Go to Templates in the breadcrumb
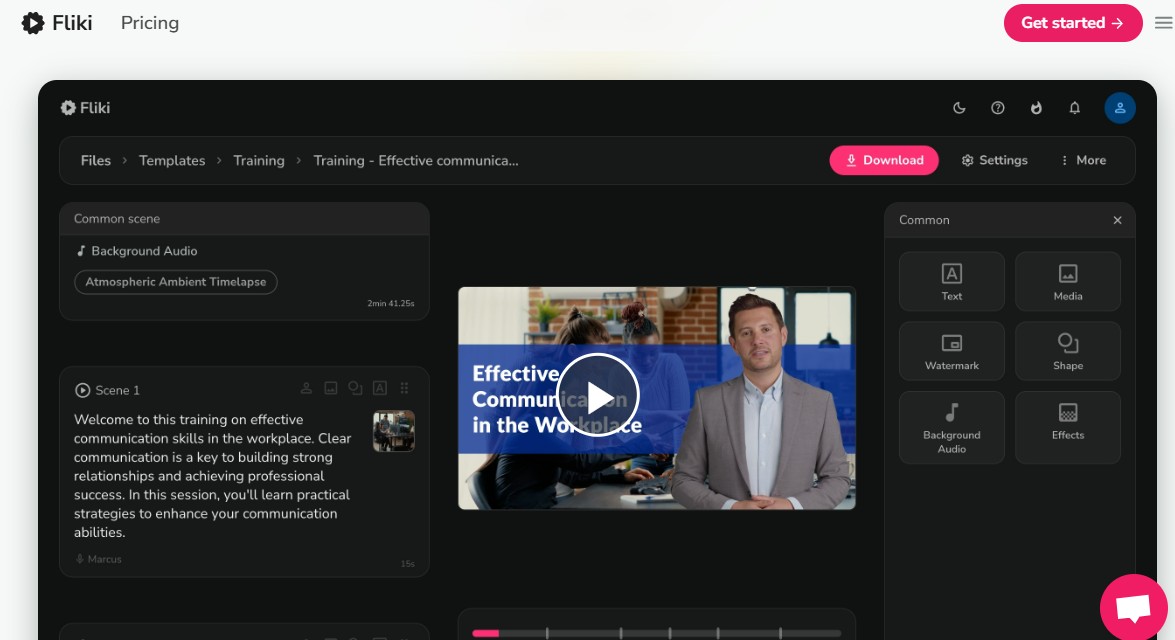 (172, 160)
